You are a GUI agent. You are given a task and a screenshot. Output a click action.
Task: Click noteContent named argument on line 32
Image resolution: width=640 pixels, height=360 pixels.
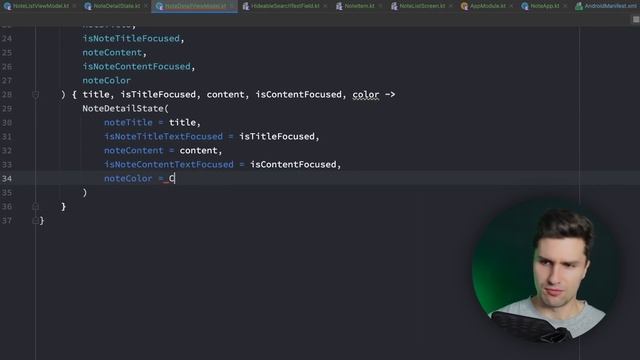coord(133,150)
